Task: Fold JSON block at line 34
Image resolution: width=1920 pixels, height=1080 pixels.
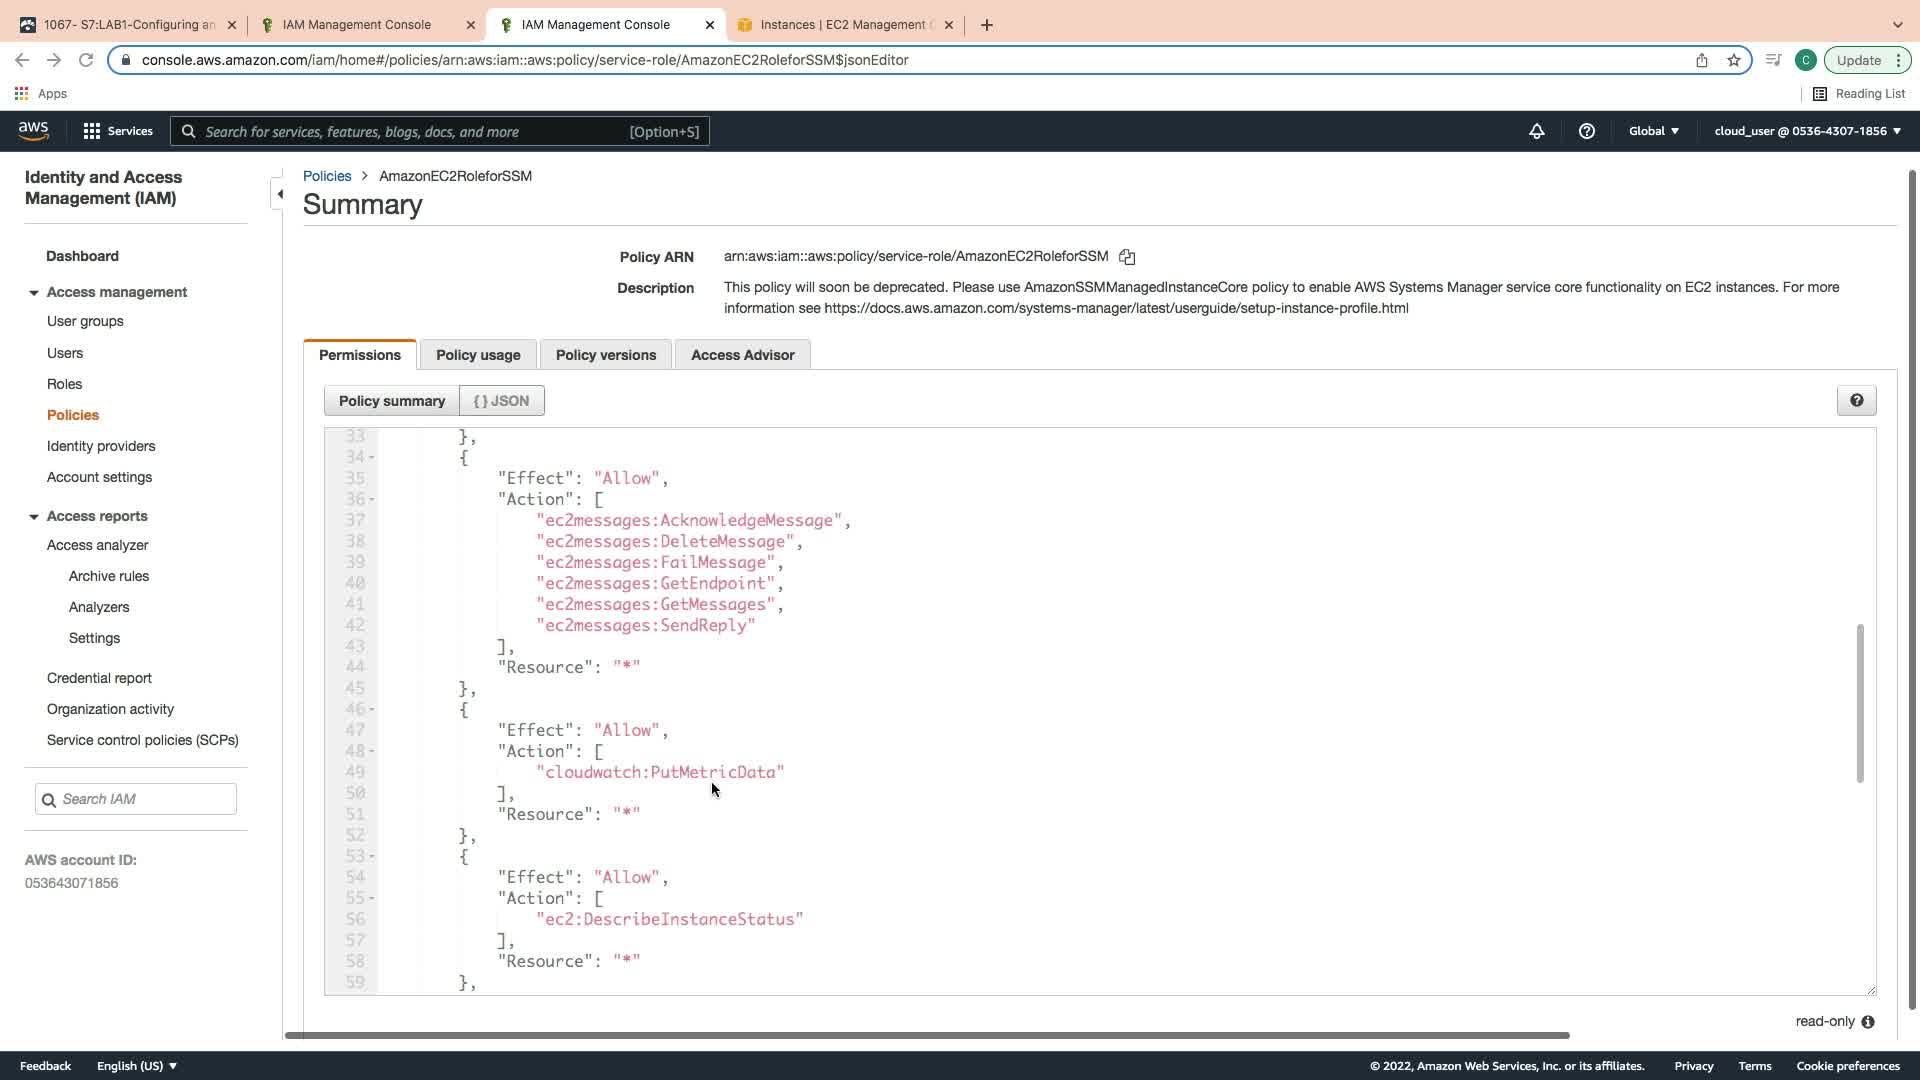Action: tap(372, 458)
